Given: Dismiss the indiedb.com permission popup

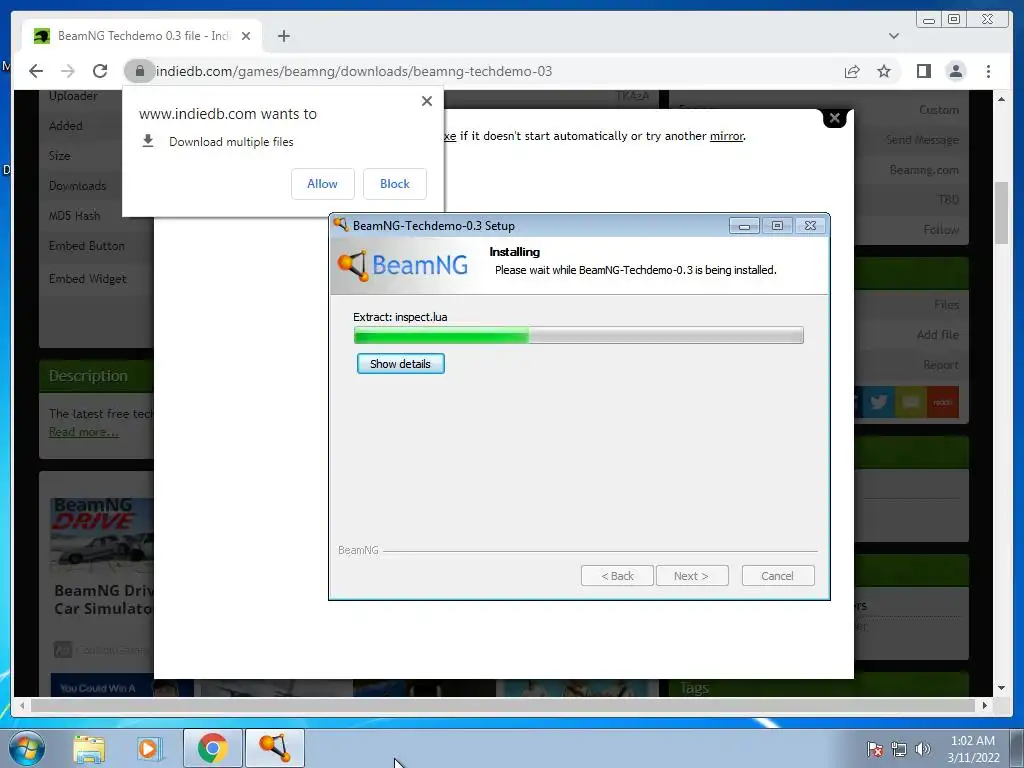Looking at the screenshot, I should [426, 101].
